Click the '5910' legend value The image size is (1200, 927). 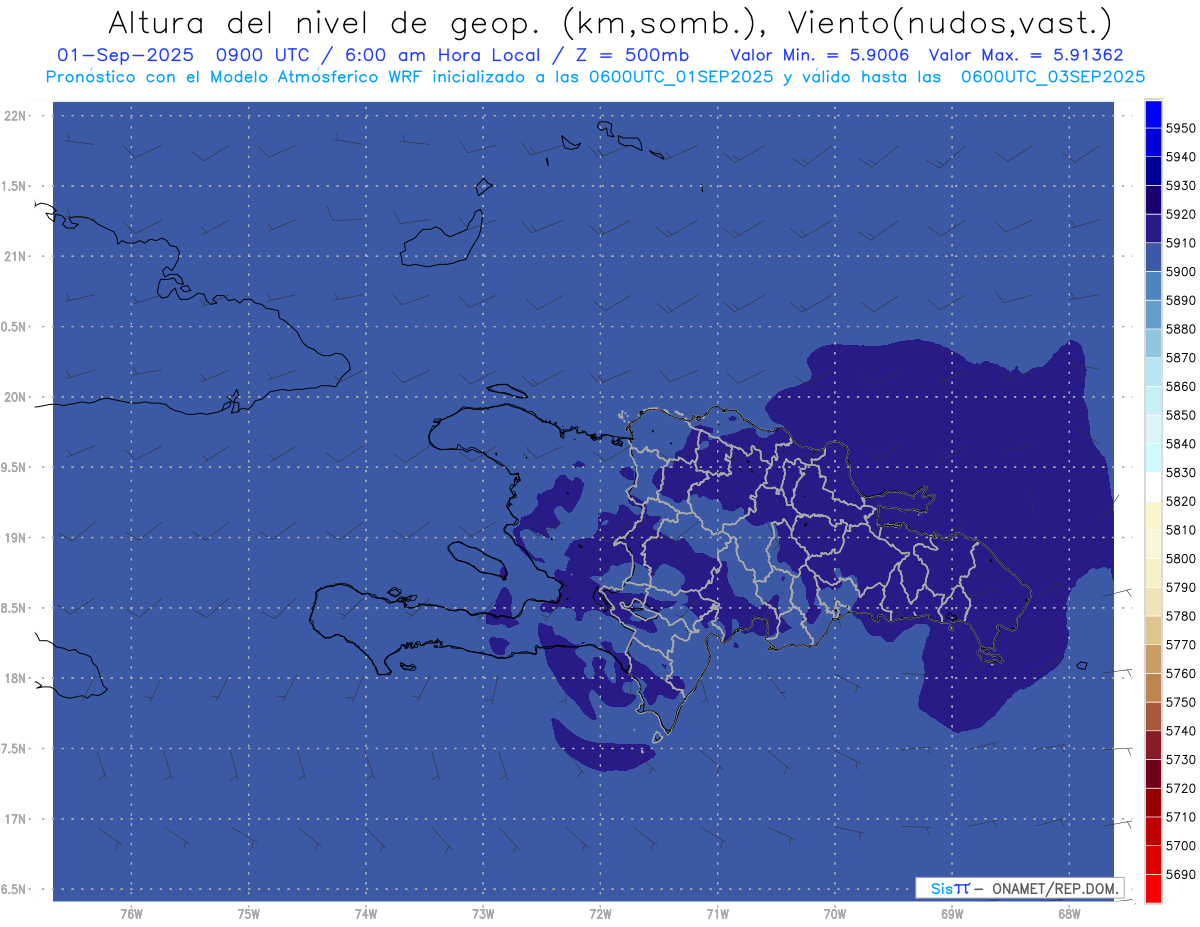pos(1180,243)
